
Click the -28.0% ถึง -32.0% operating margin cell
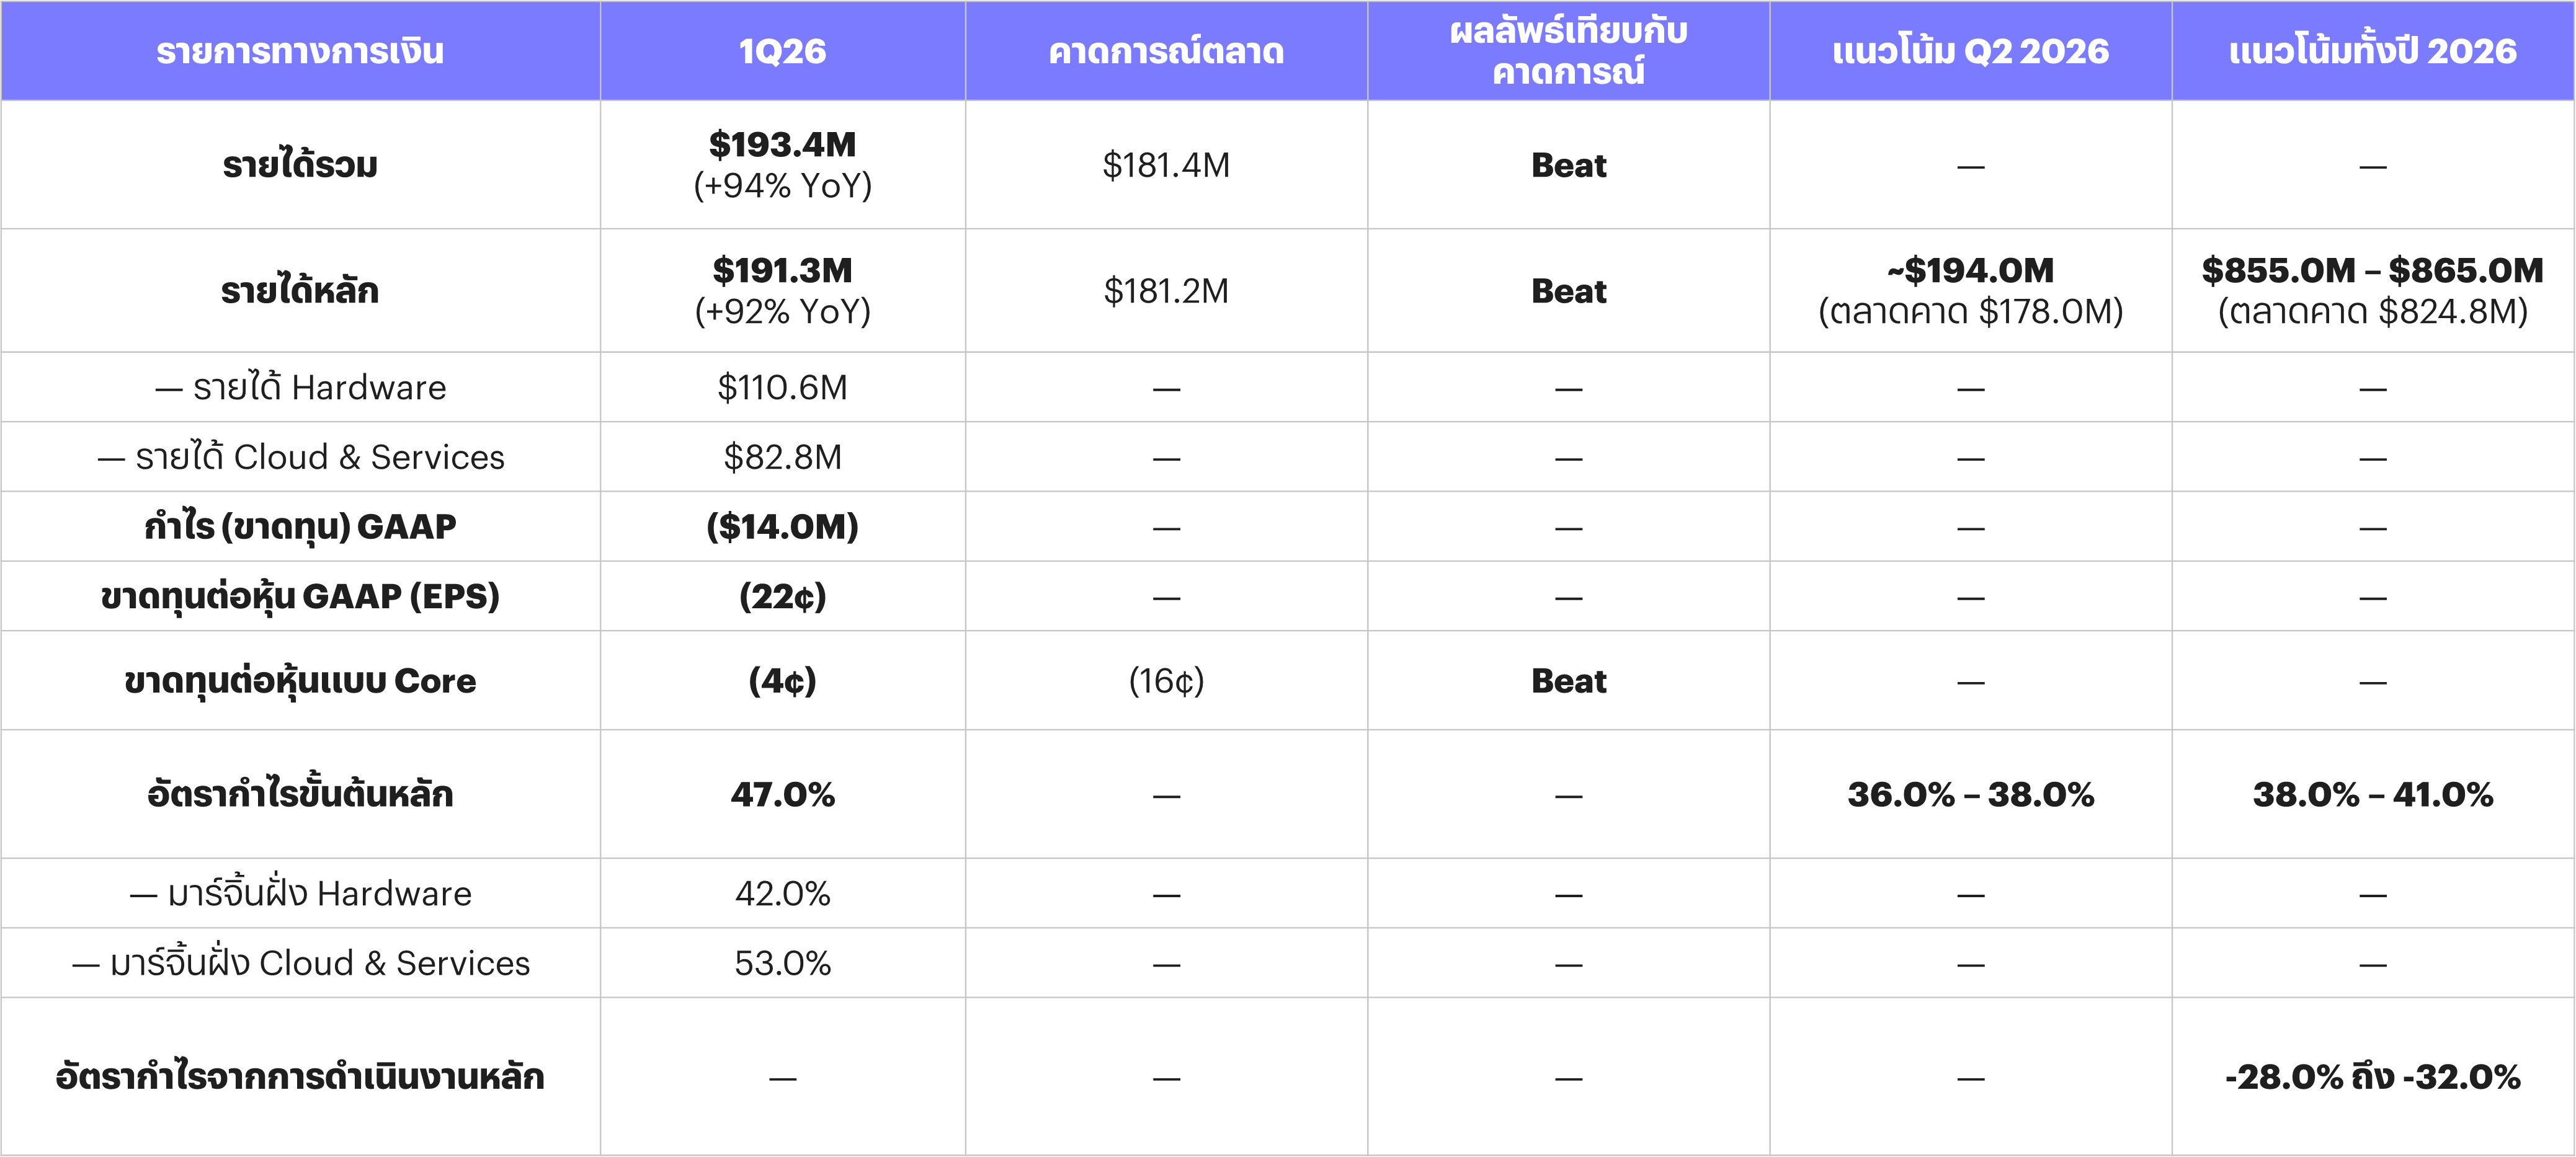pos(2373,1077)
